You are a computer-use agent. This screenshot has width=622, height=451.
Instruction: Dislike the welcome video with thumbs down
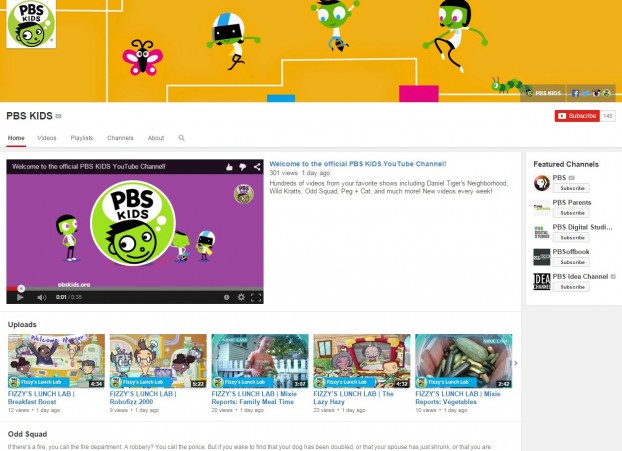tap(243, 167)
